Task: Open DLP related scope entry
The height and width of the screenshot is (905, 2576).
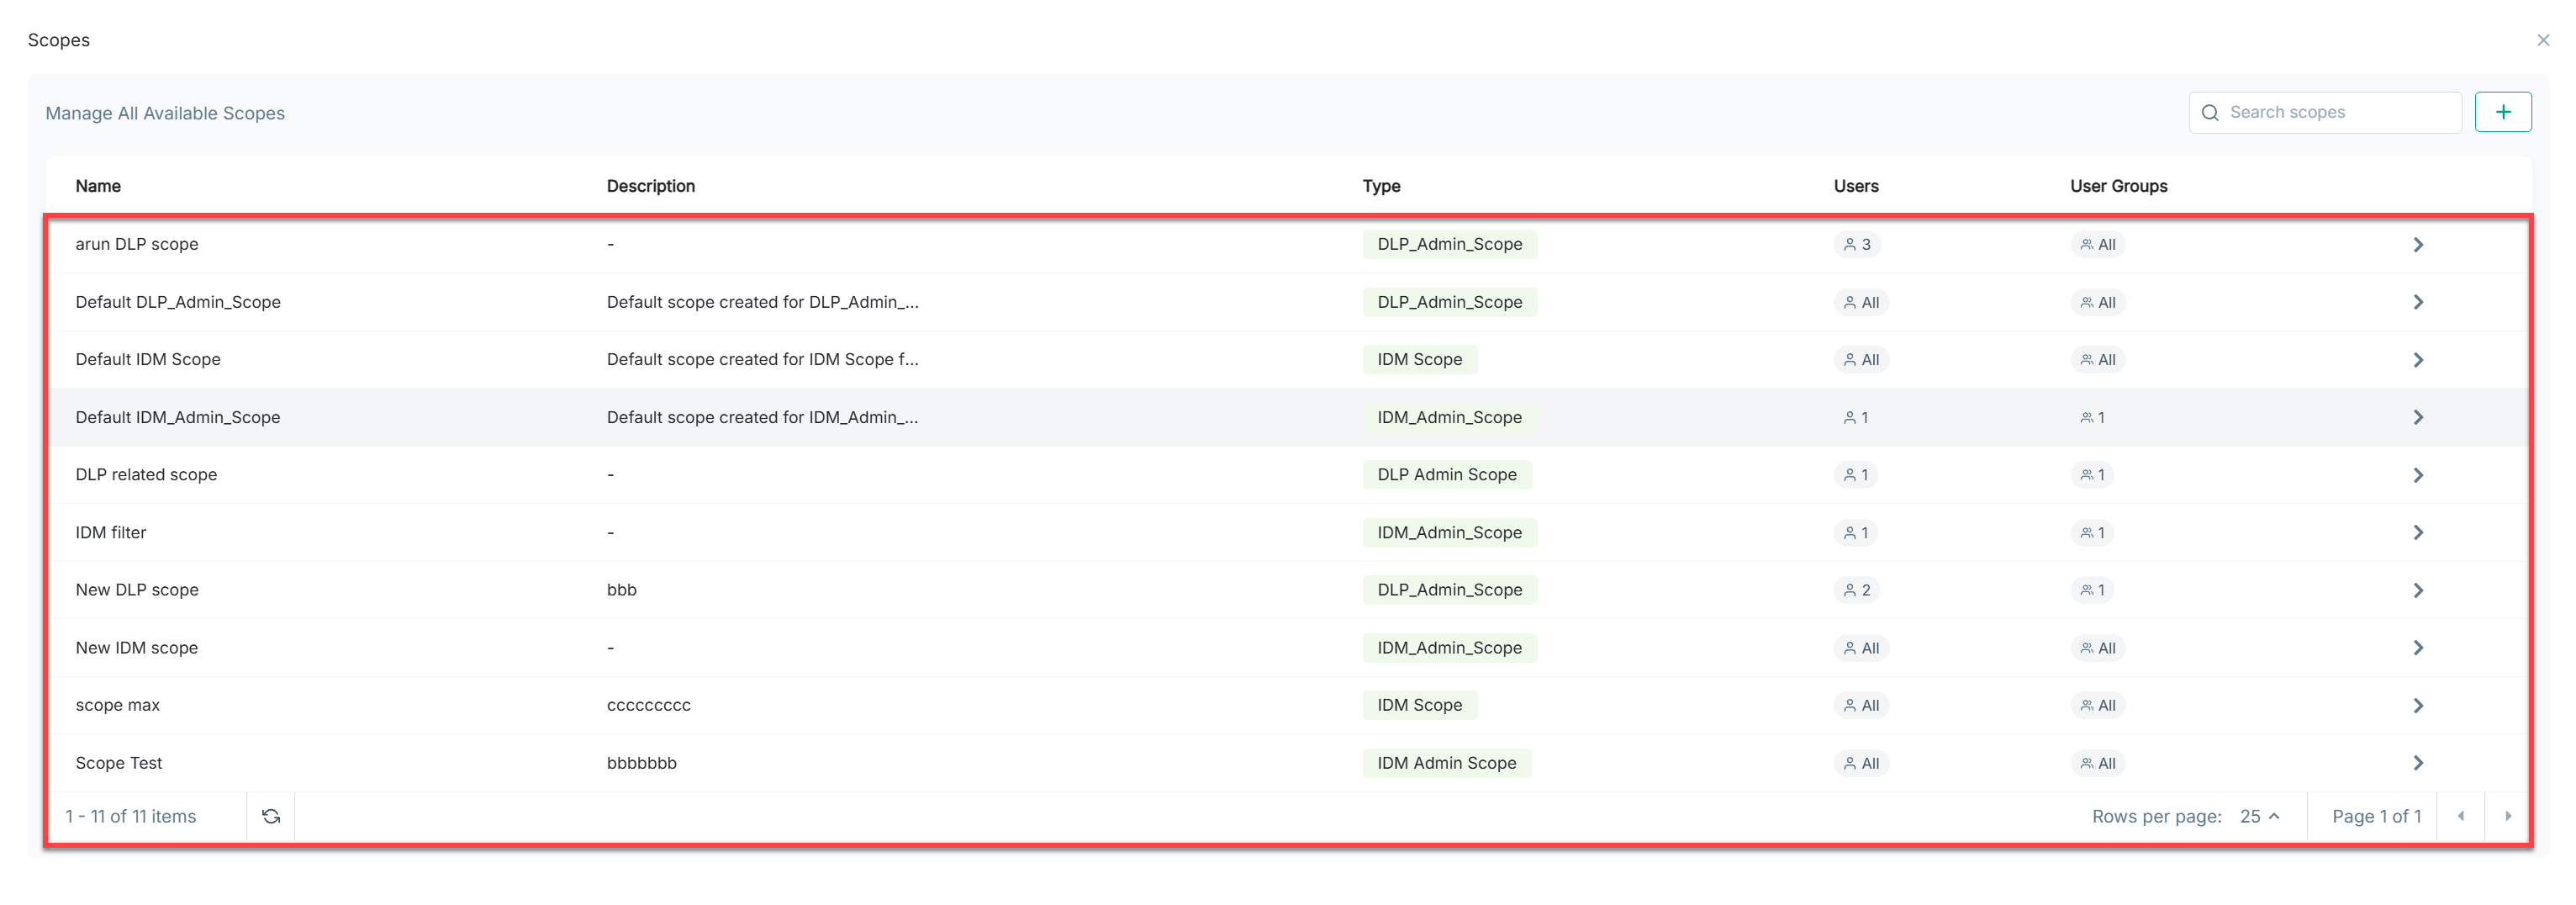Action: (146, 475)
